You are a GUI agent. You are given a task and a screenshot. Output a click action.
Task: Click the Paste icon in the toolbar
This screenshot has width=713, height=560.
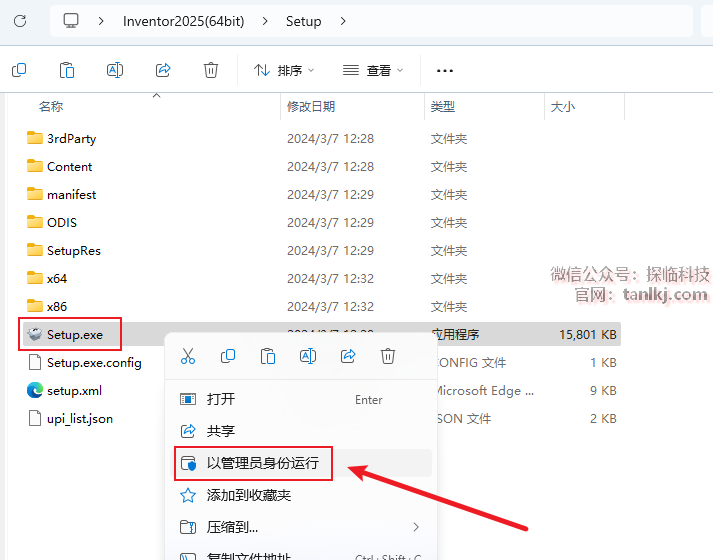(x=67, y=70)
